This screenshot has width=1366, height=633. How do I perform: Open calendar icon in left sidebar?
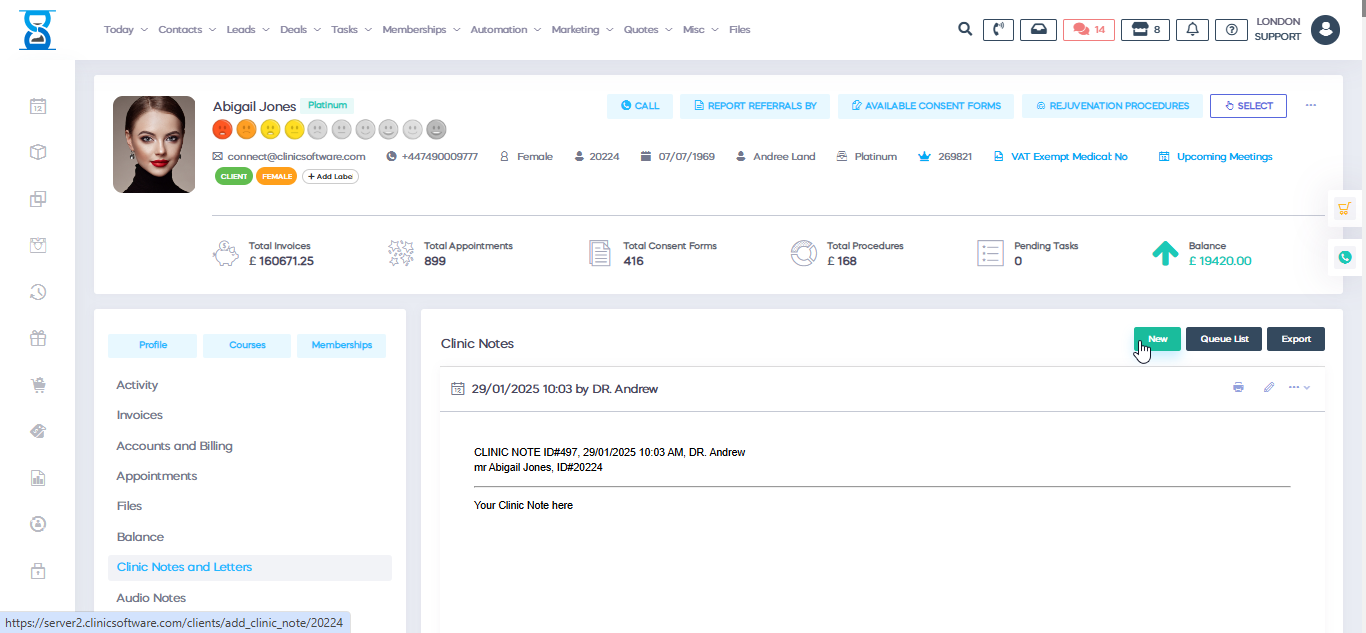[x=38, y=106]
